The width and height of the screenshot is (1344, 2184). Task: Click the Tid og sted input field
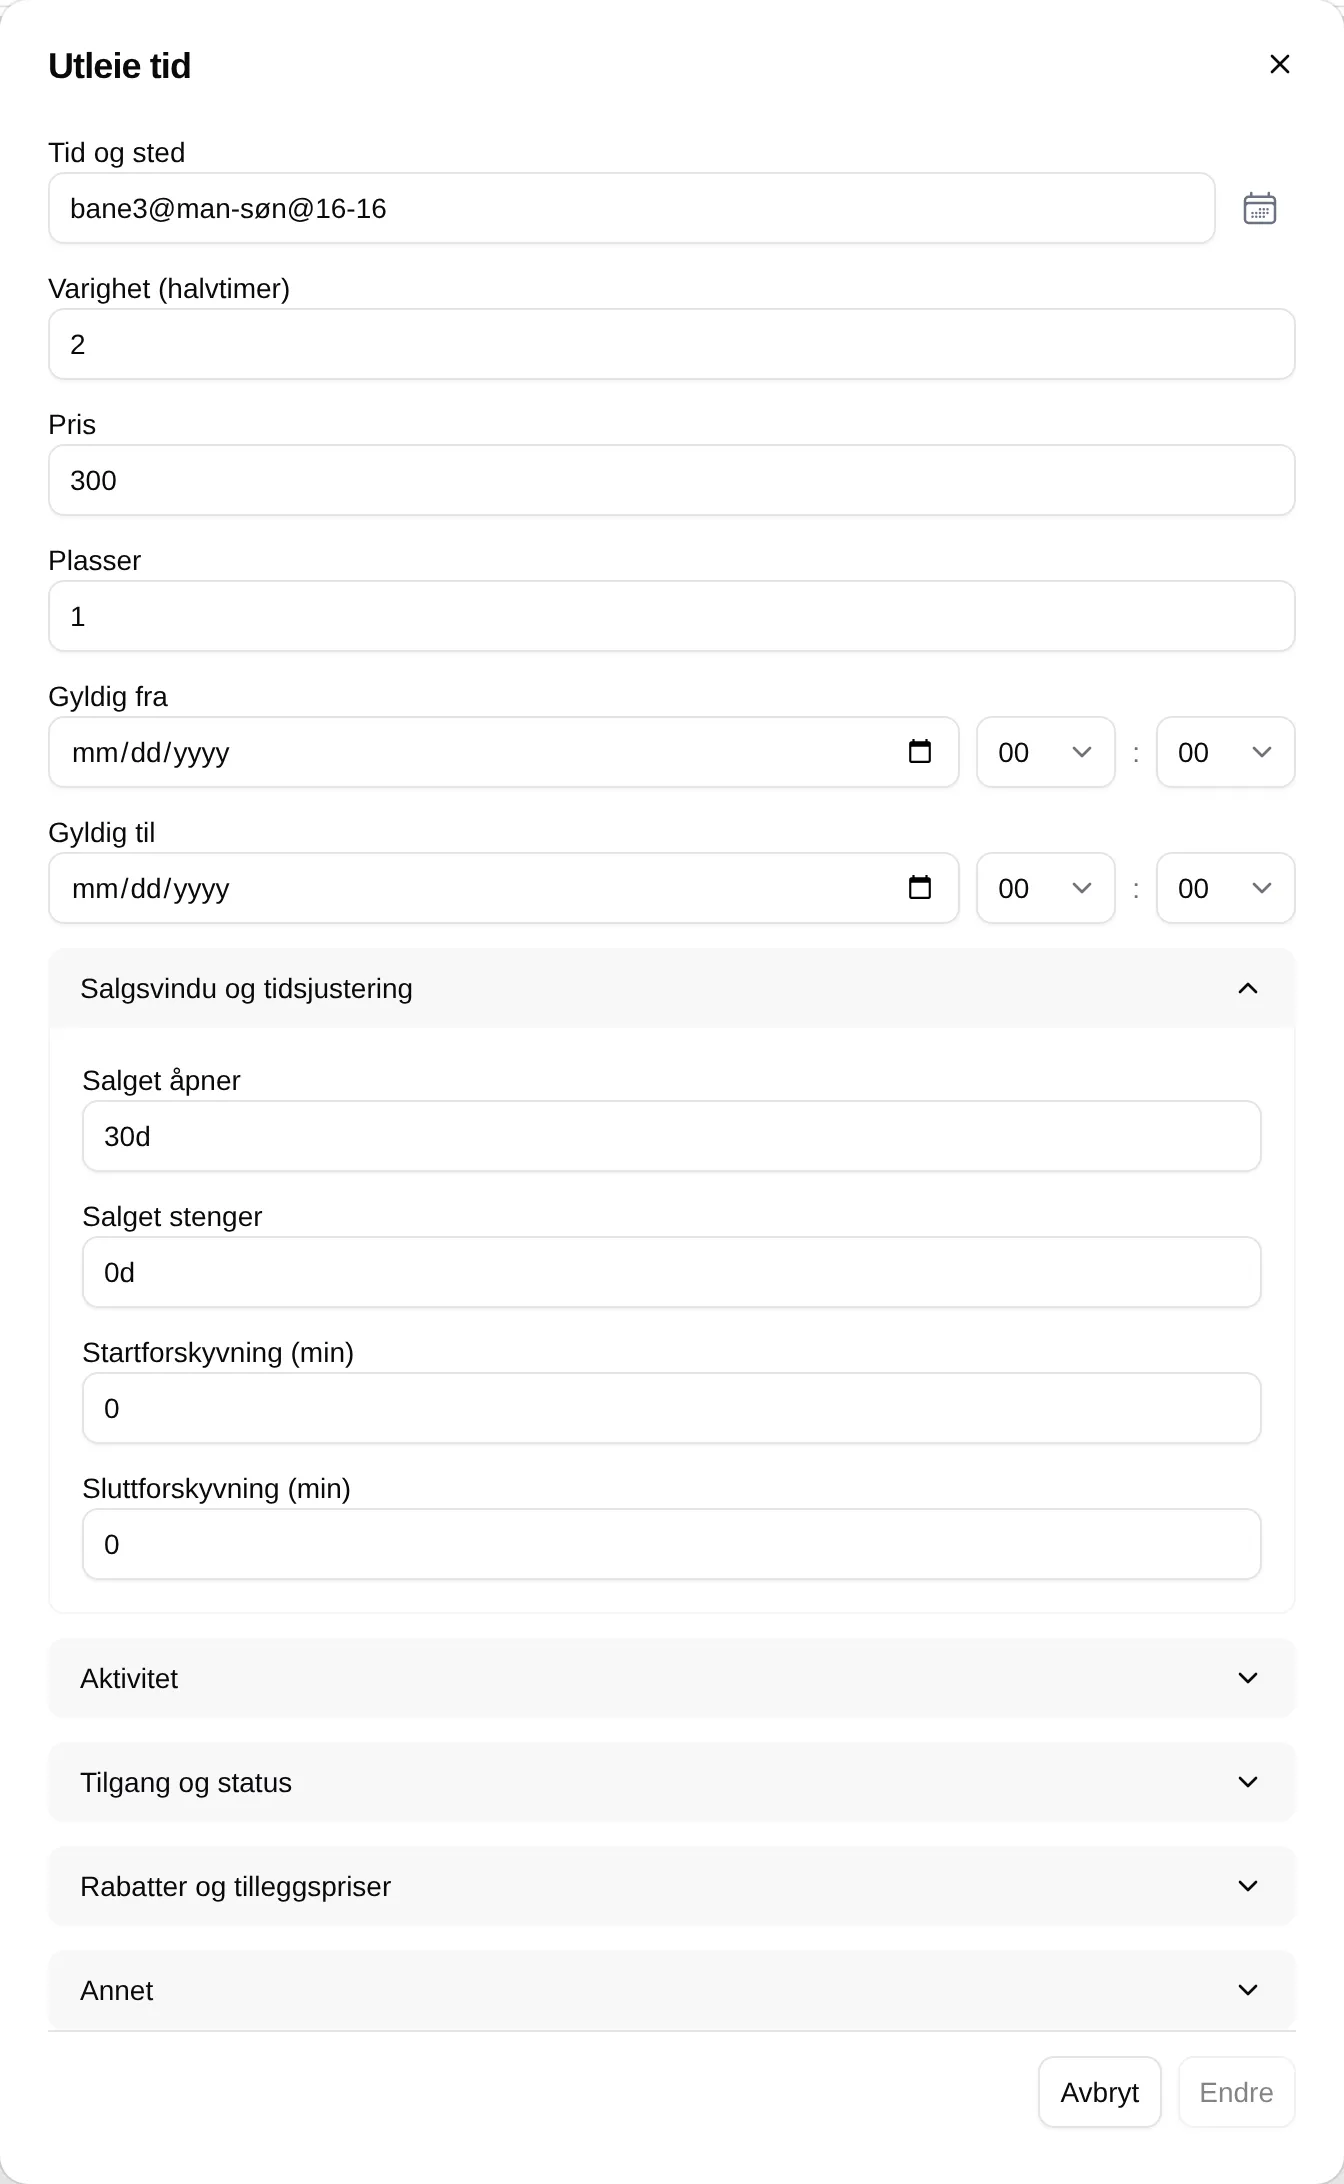coord(632,208)
